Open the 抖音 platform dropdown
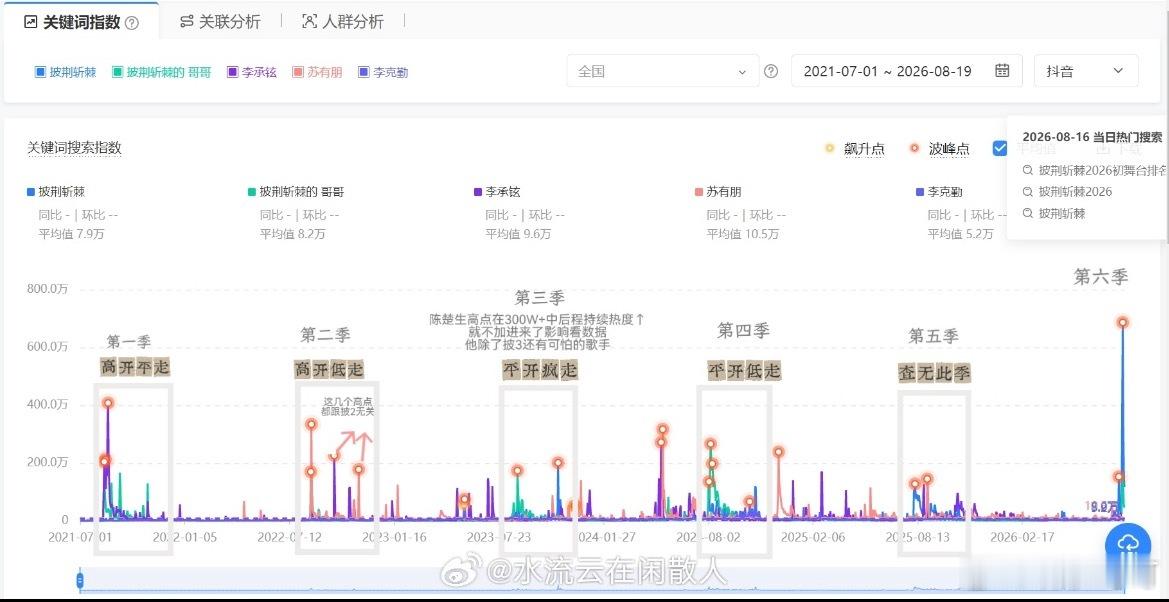1169x602 pixels. point(1086,71)
